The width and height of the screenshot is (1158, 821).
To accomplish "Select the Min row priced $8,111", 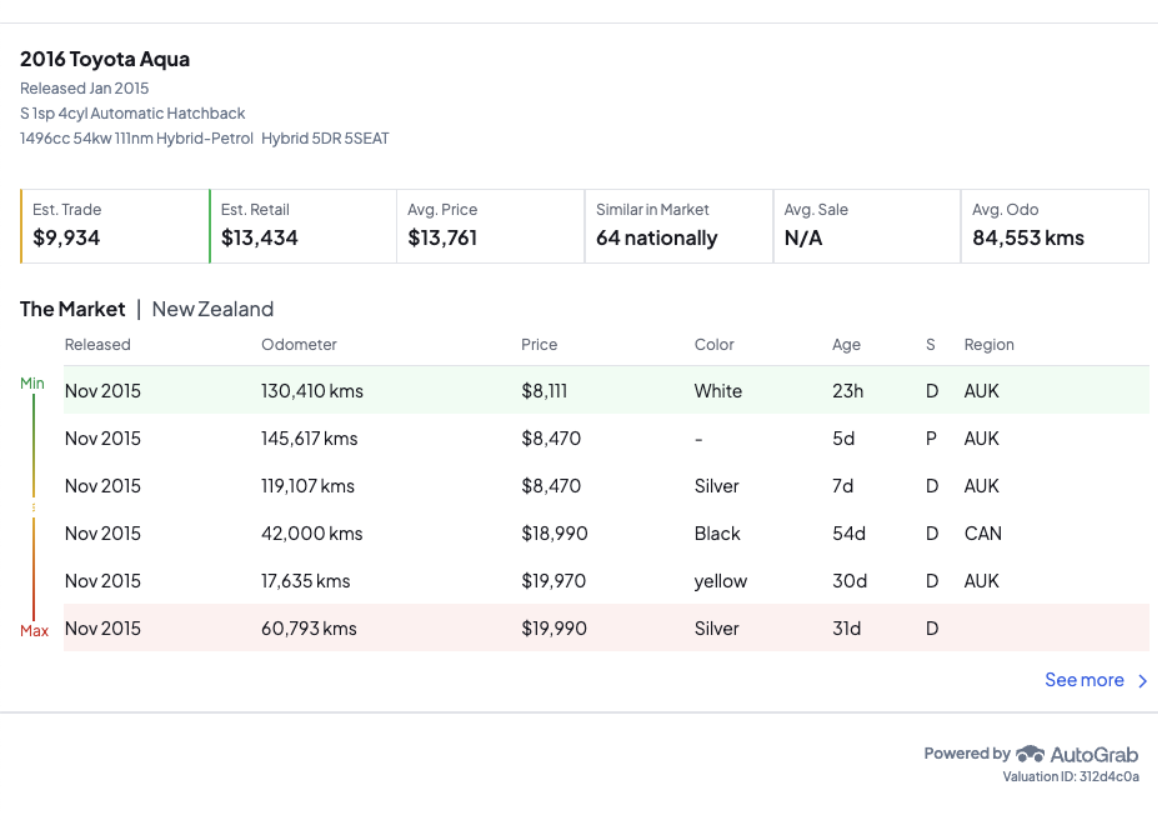I will 606,391.
